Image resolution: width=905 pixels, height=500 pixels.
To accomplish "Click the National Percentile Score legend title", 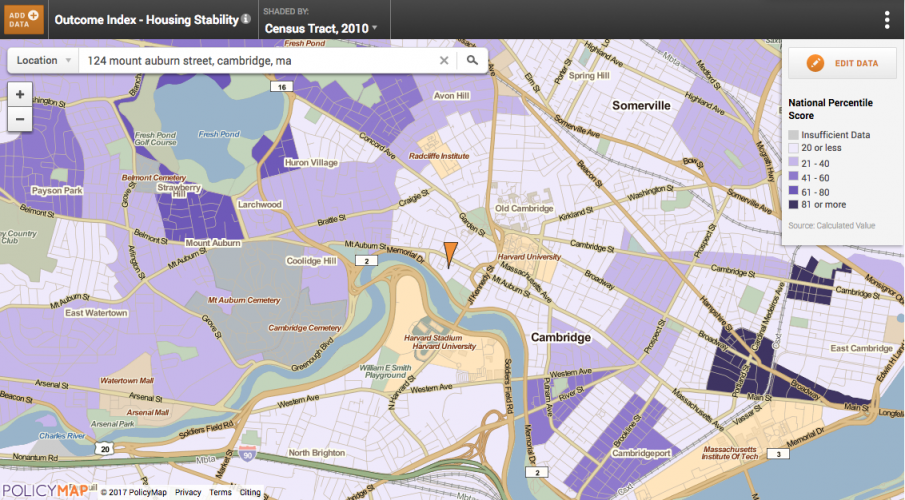I will [x=830, y=109].
